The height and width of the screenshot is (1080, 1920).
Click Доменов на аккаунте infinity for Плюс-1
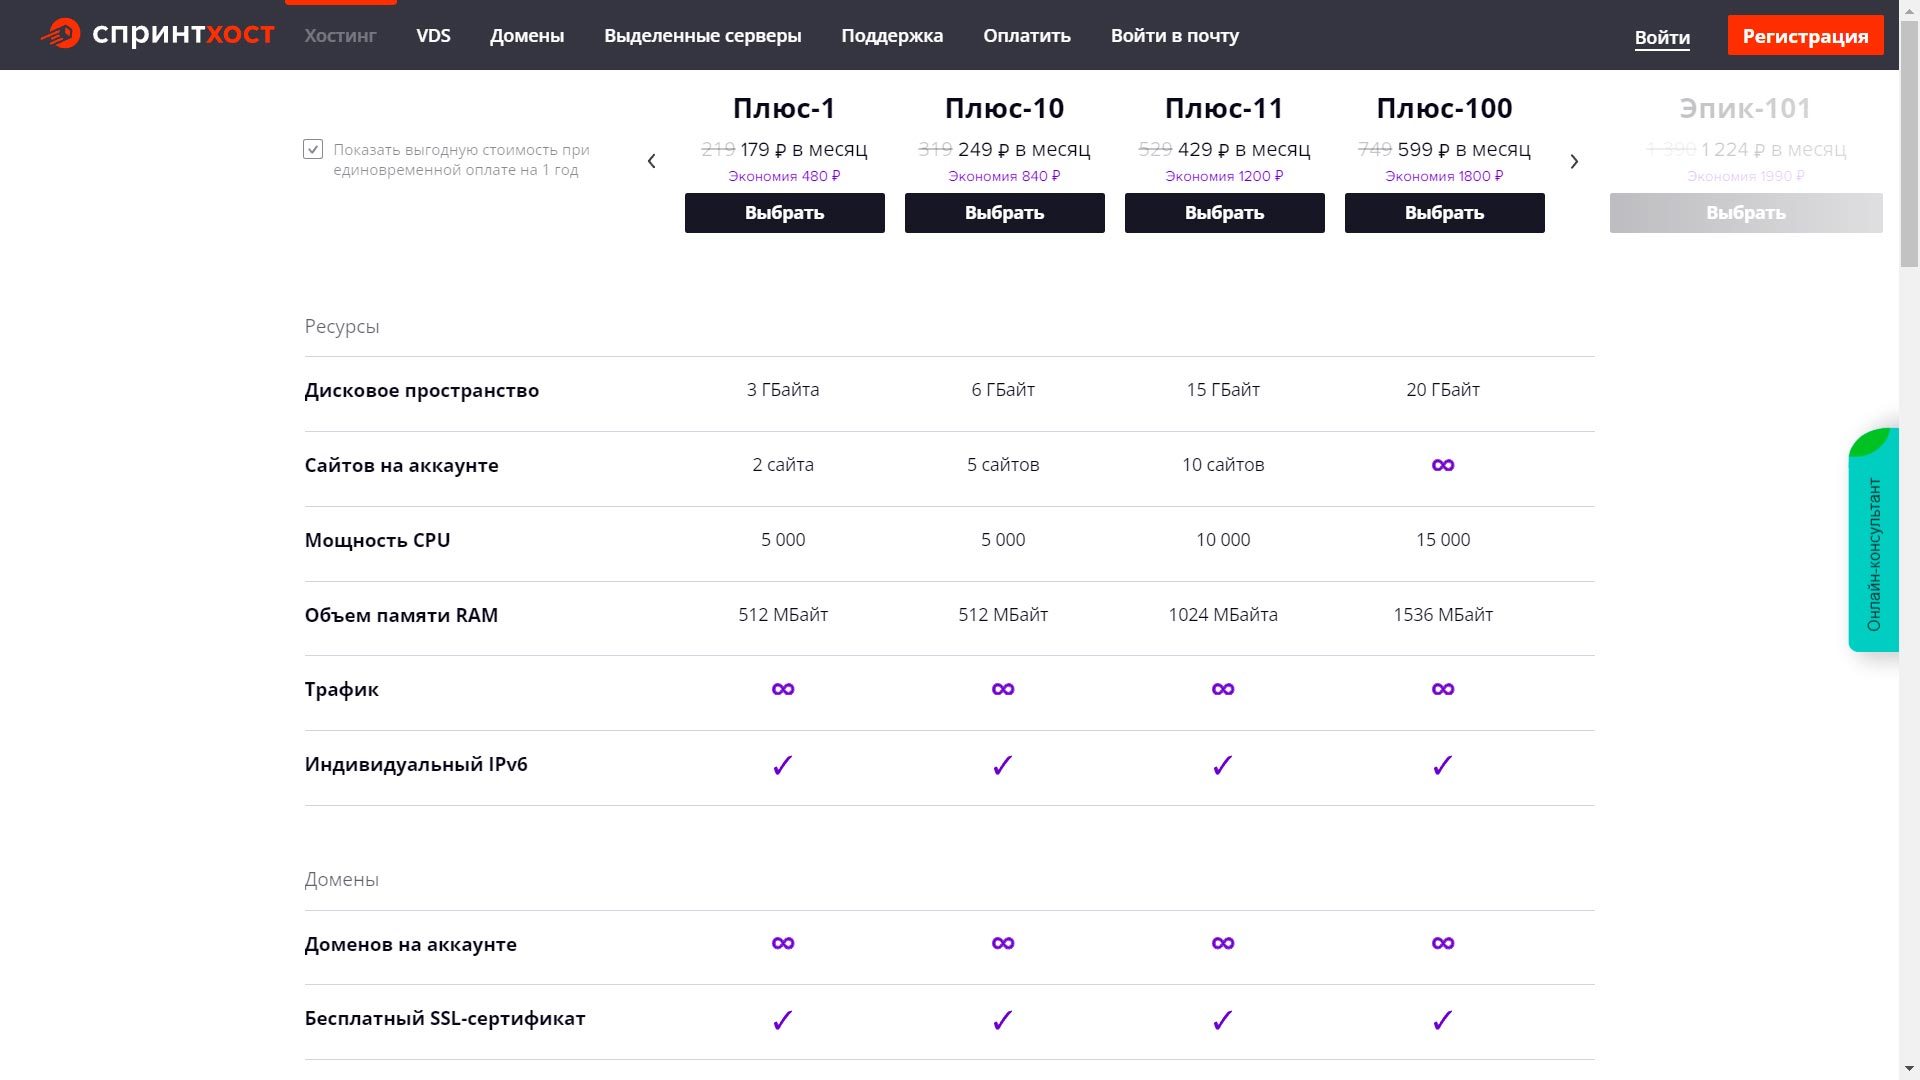click(x=783, y=943)
